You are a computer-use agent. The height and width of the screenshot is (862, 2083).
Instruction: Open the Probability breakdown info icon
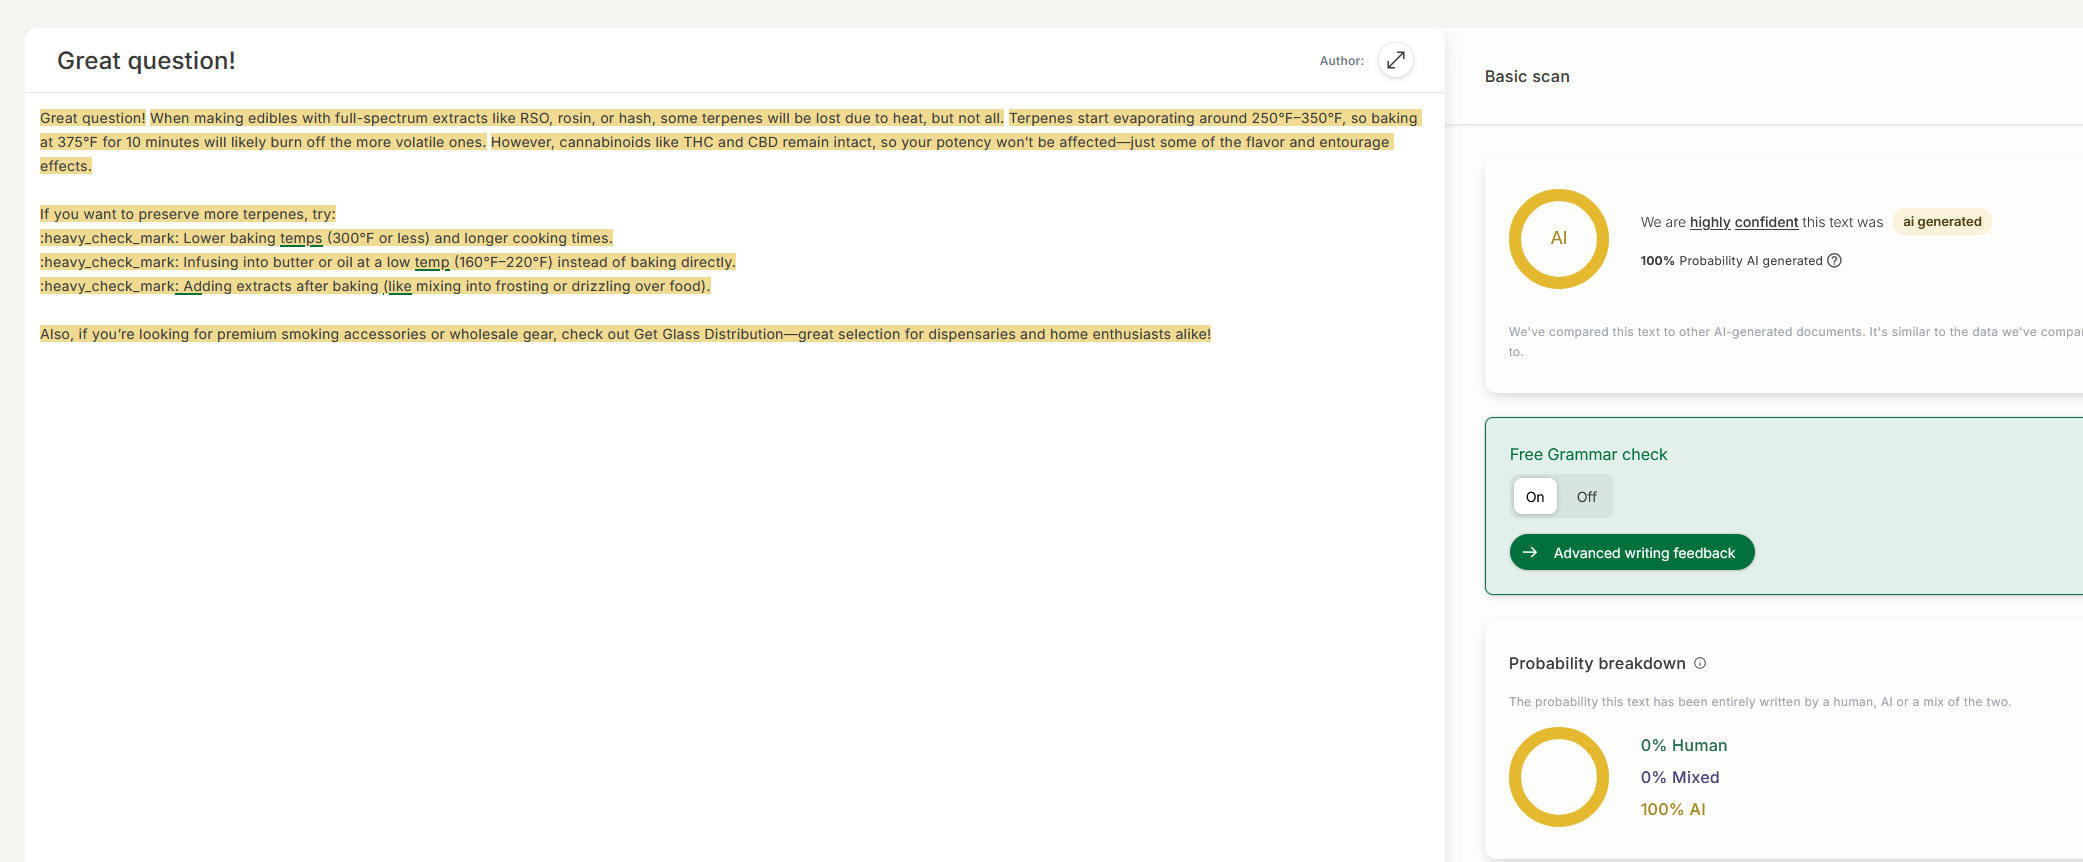click(1700, 663)
